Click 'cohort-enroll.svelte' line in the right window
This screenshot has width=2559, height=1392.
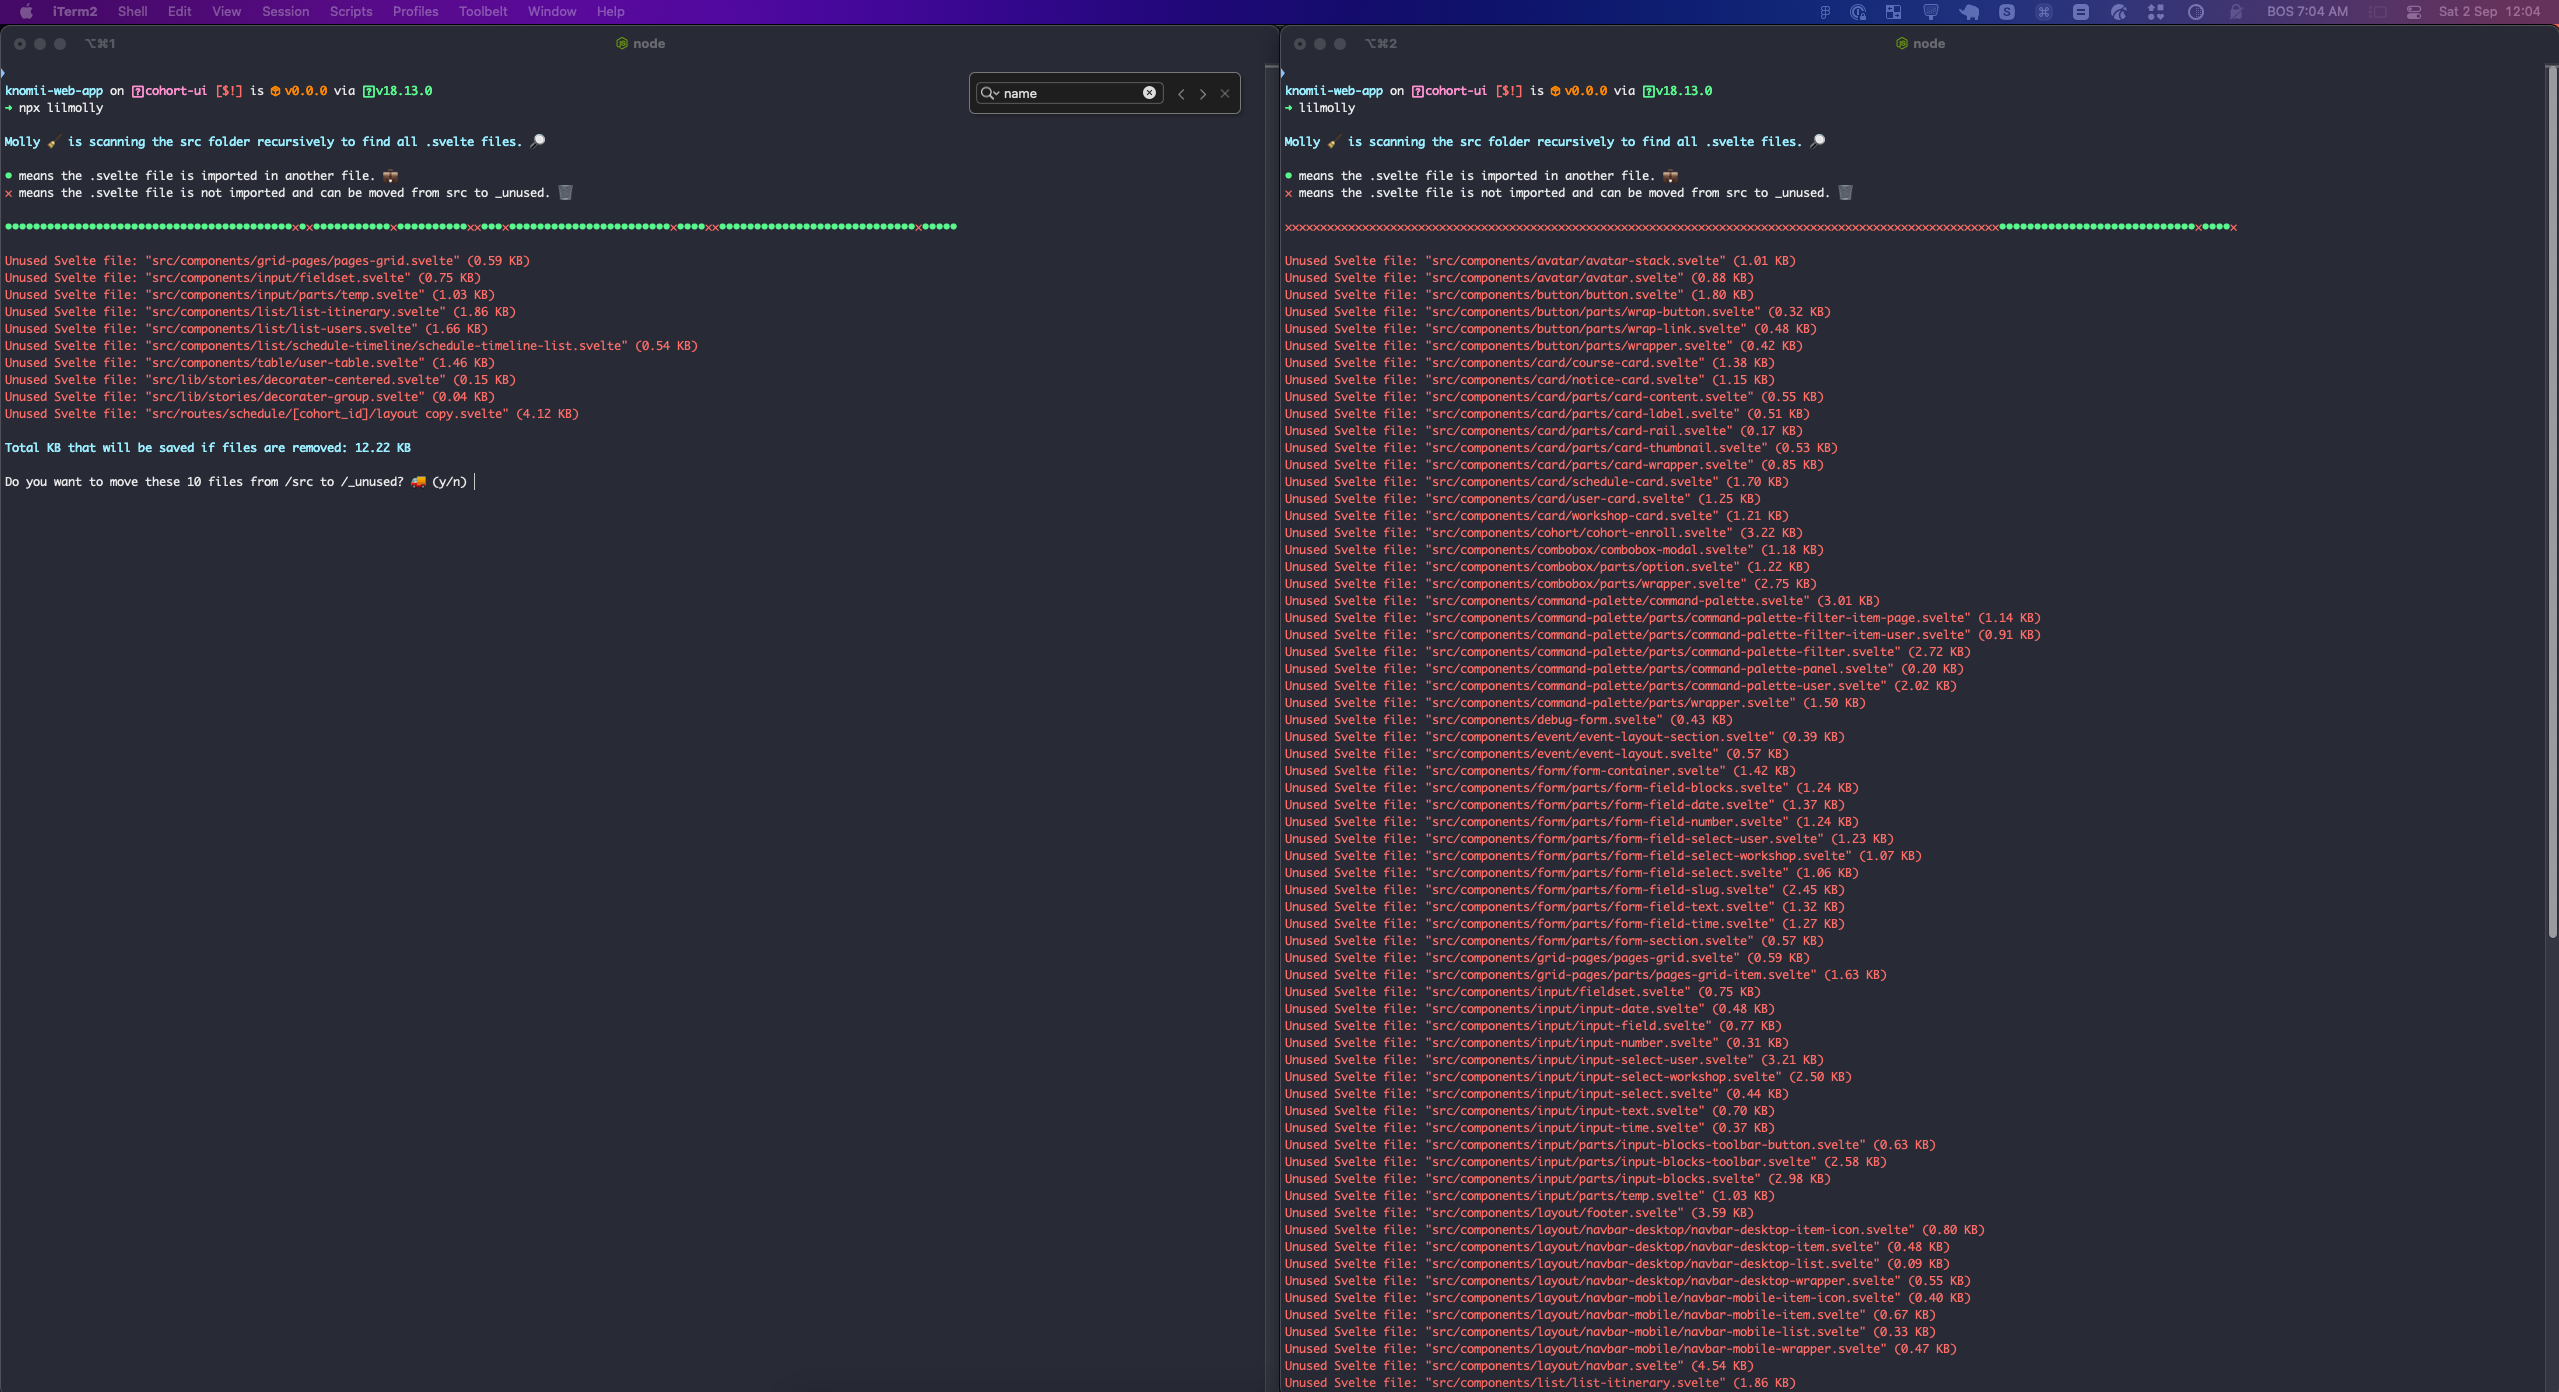click(1543, 533)
